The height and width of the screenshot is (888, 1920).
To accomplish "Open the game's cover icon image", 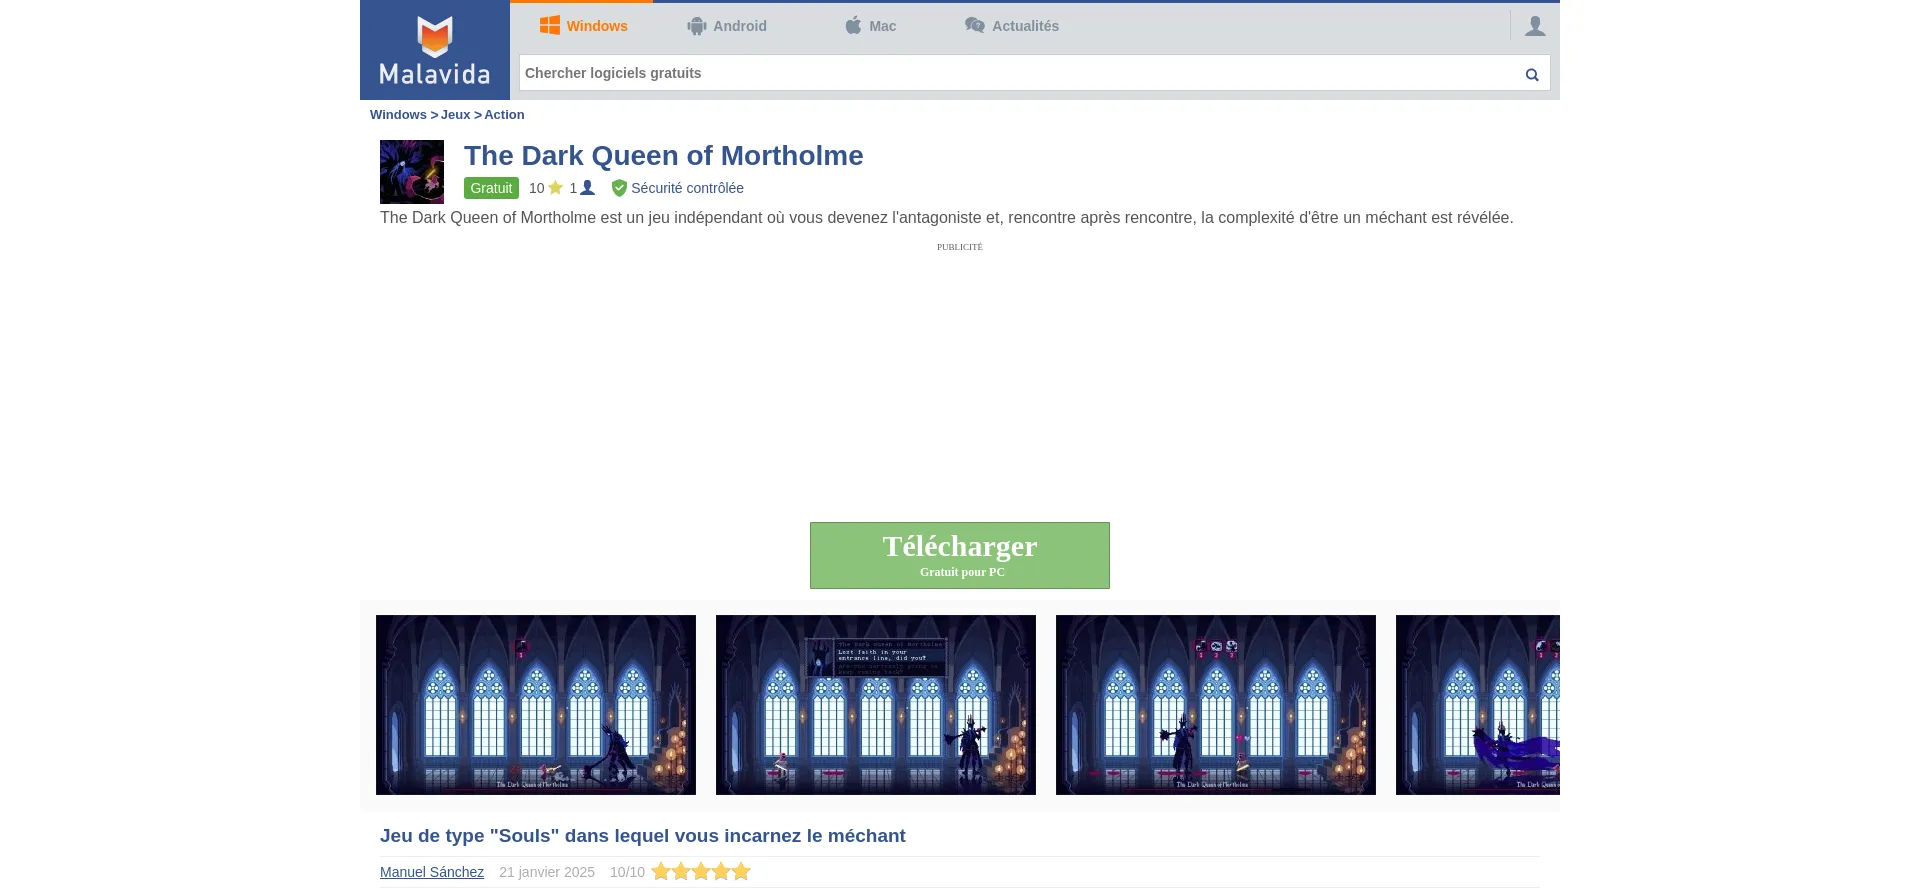I will [412, 172].
